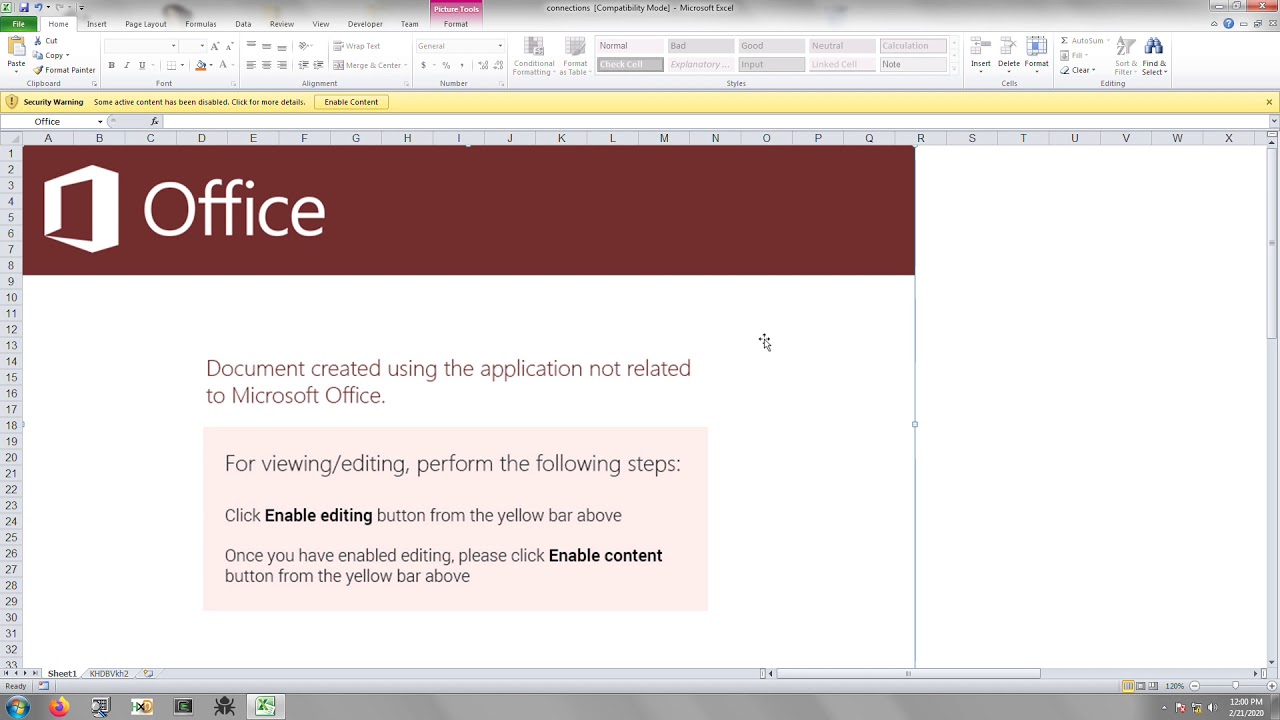Viewport: 1280px width, 720px height.
Task: Toggle Center horizontal alignment
Action: 266,65
